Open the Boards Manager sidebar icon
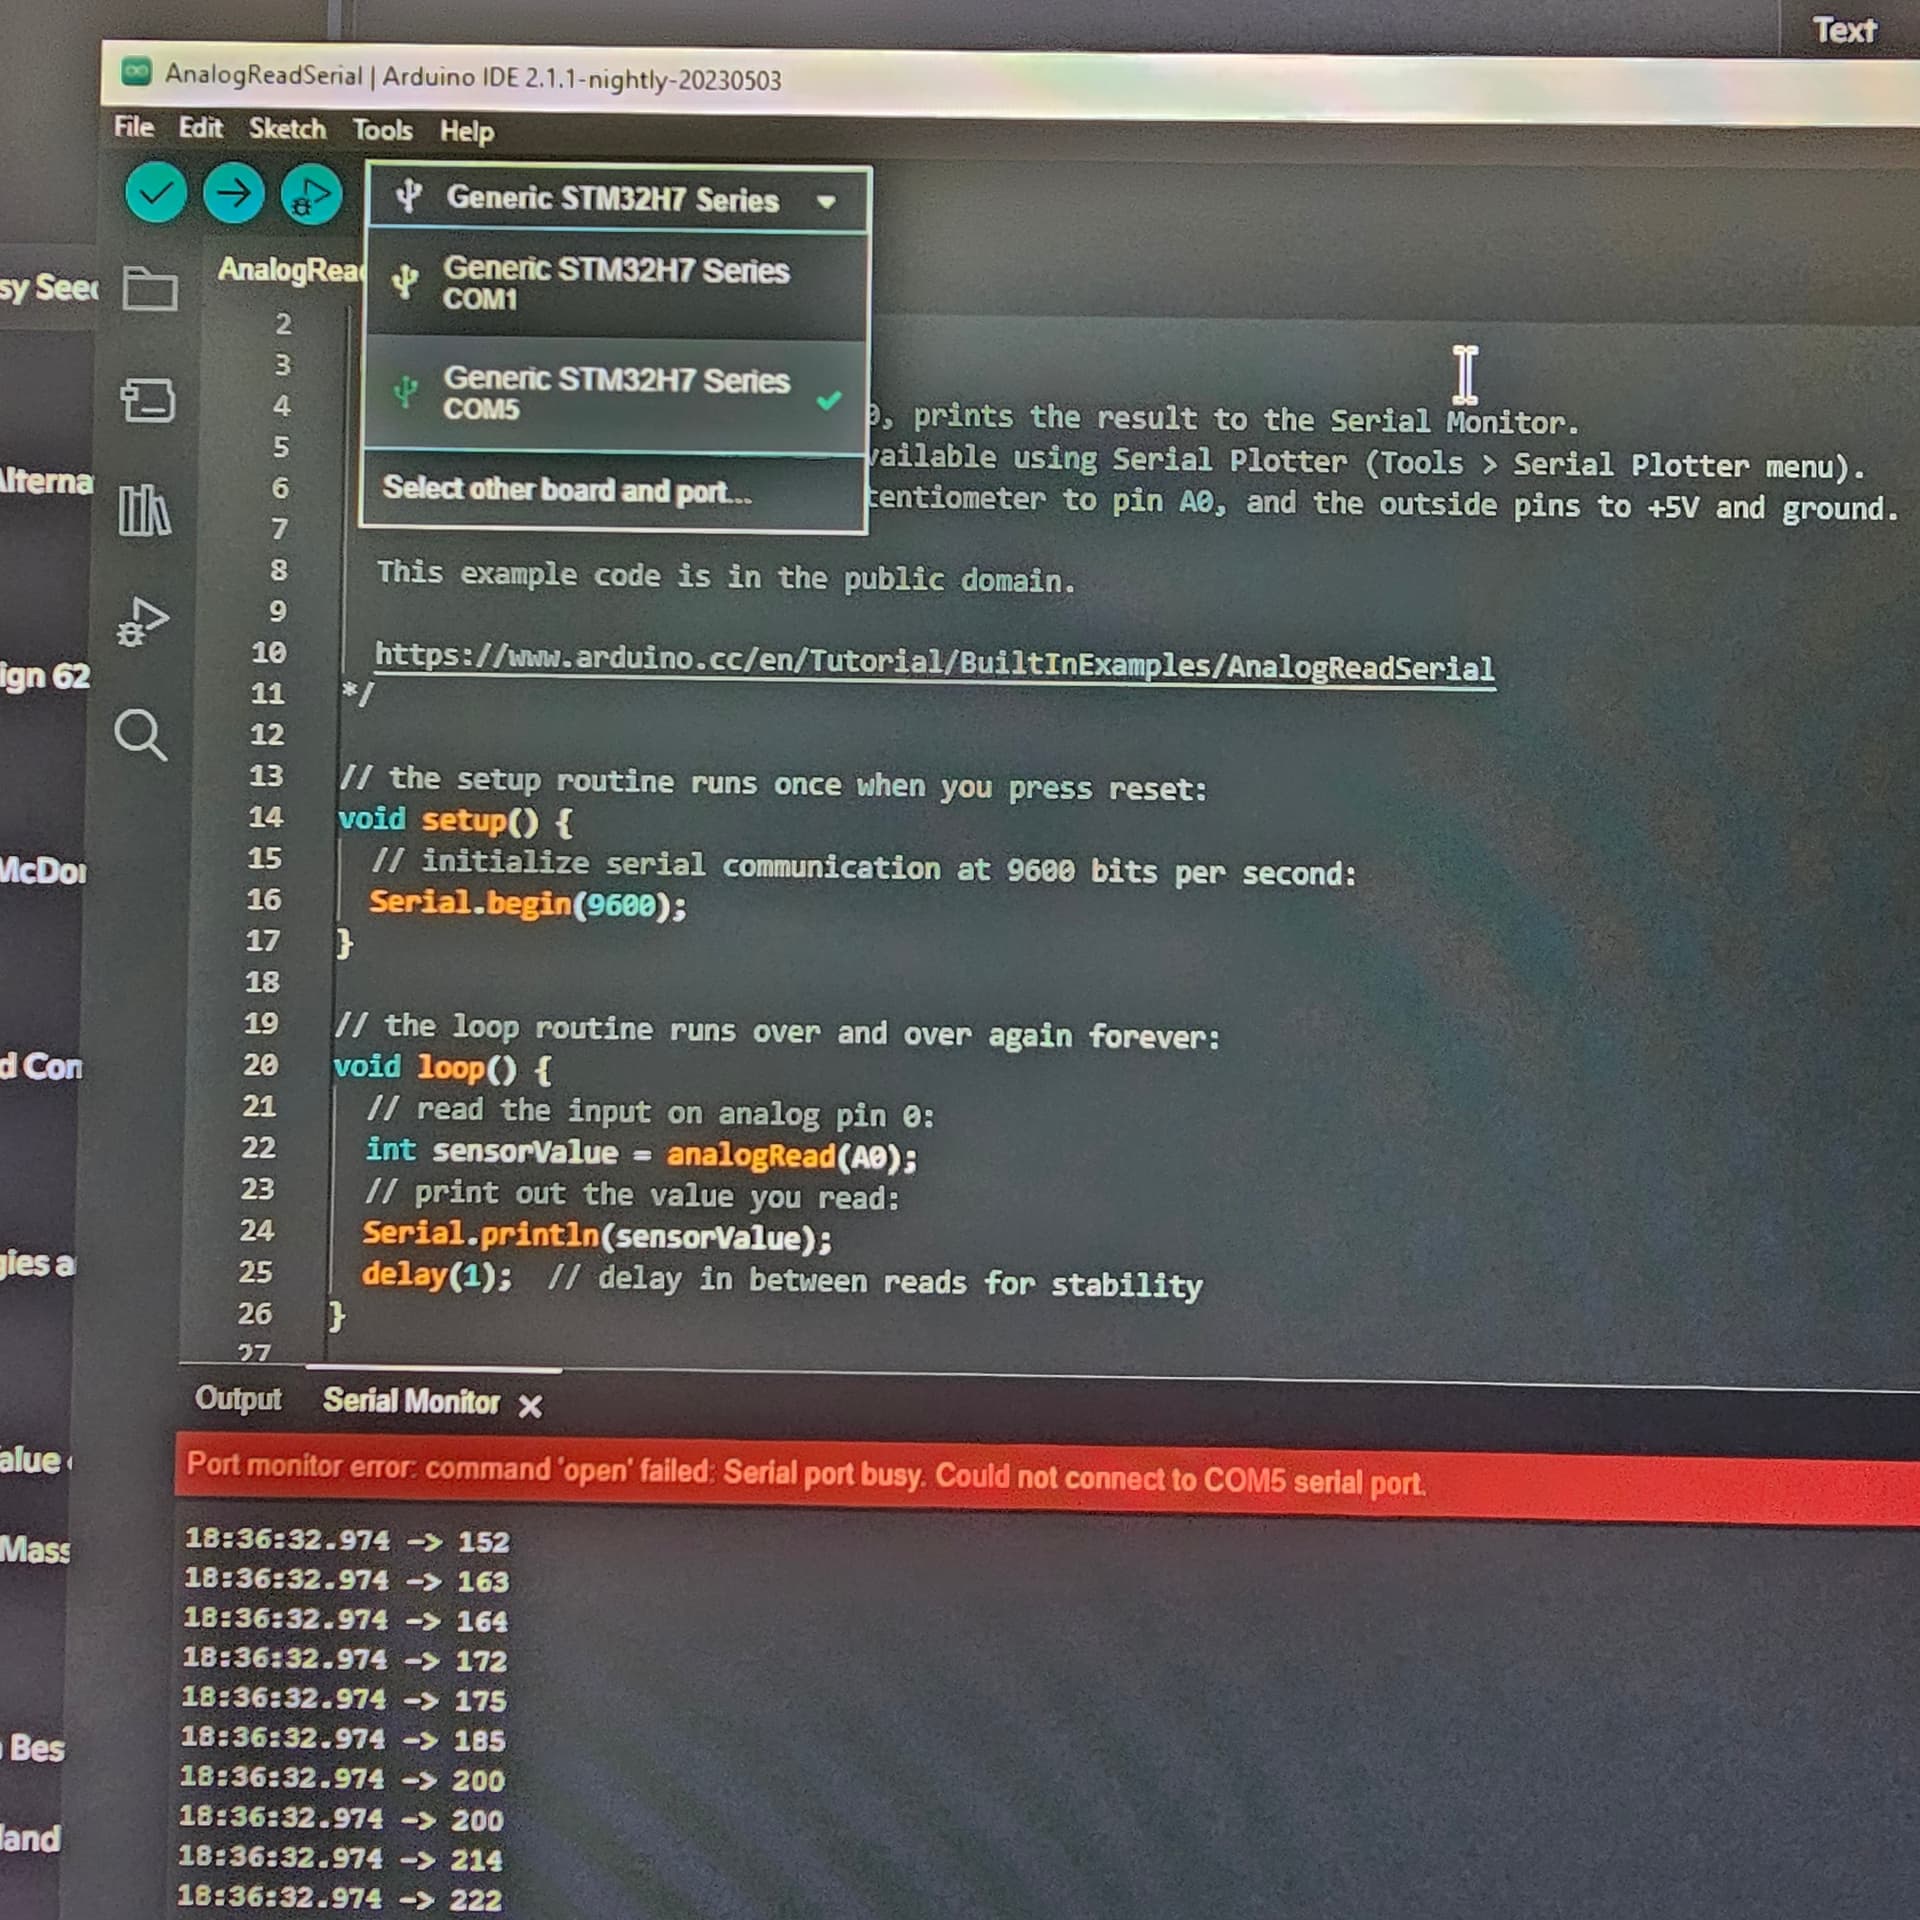Viewport: 1920px width, 1920px height. 148,400
